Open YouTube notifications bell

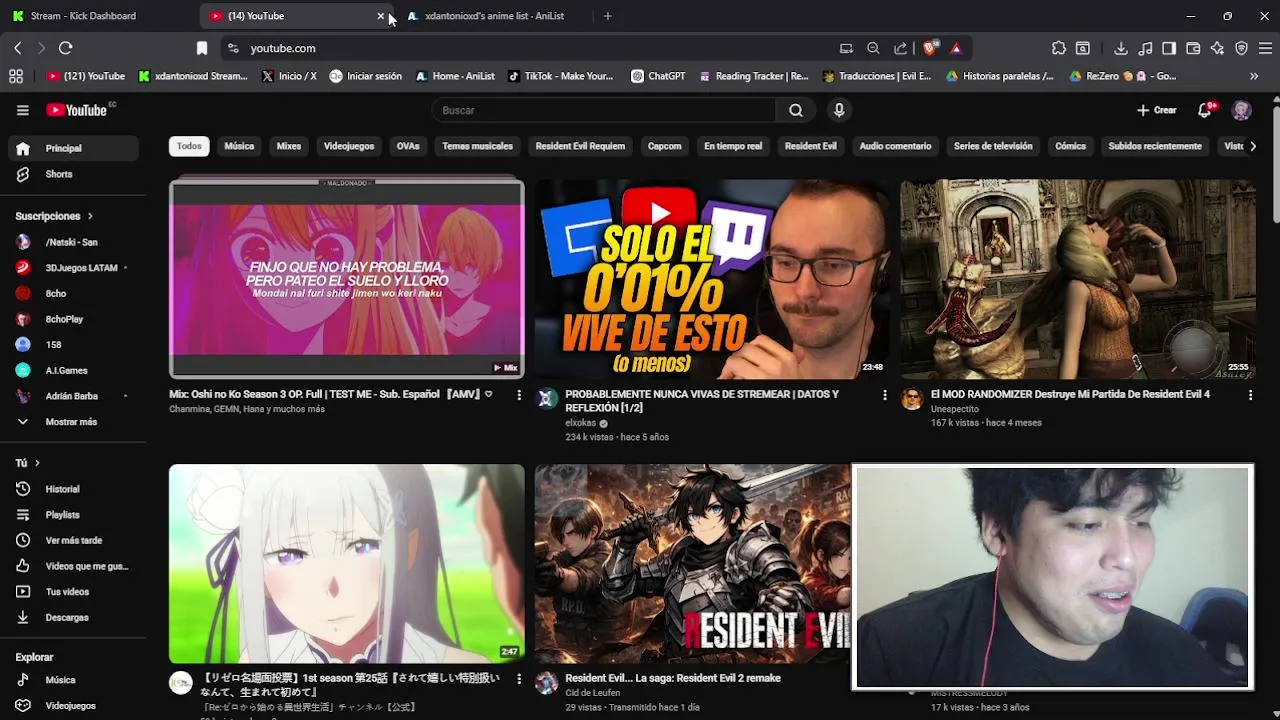[x=1205, y=110]
